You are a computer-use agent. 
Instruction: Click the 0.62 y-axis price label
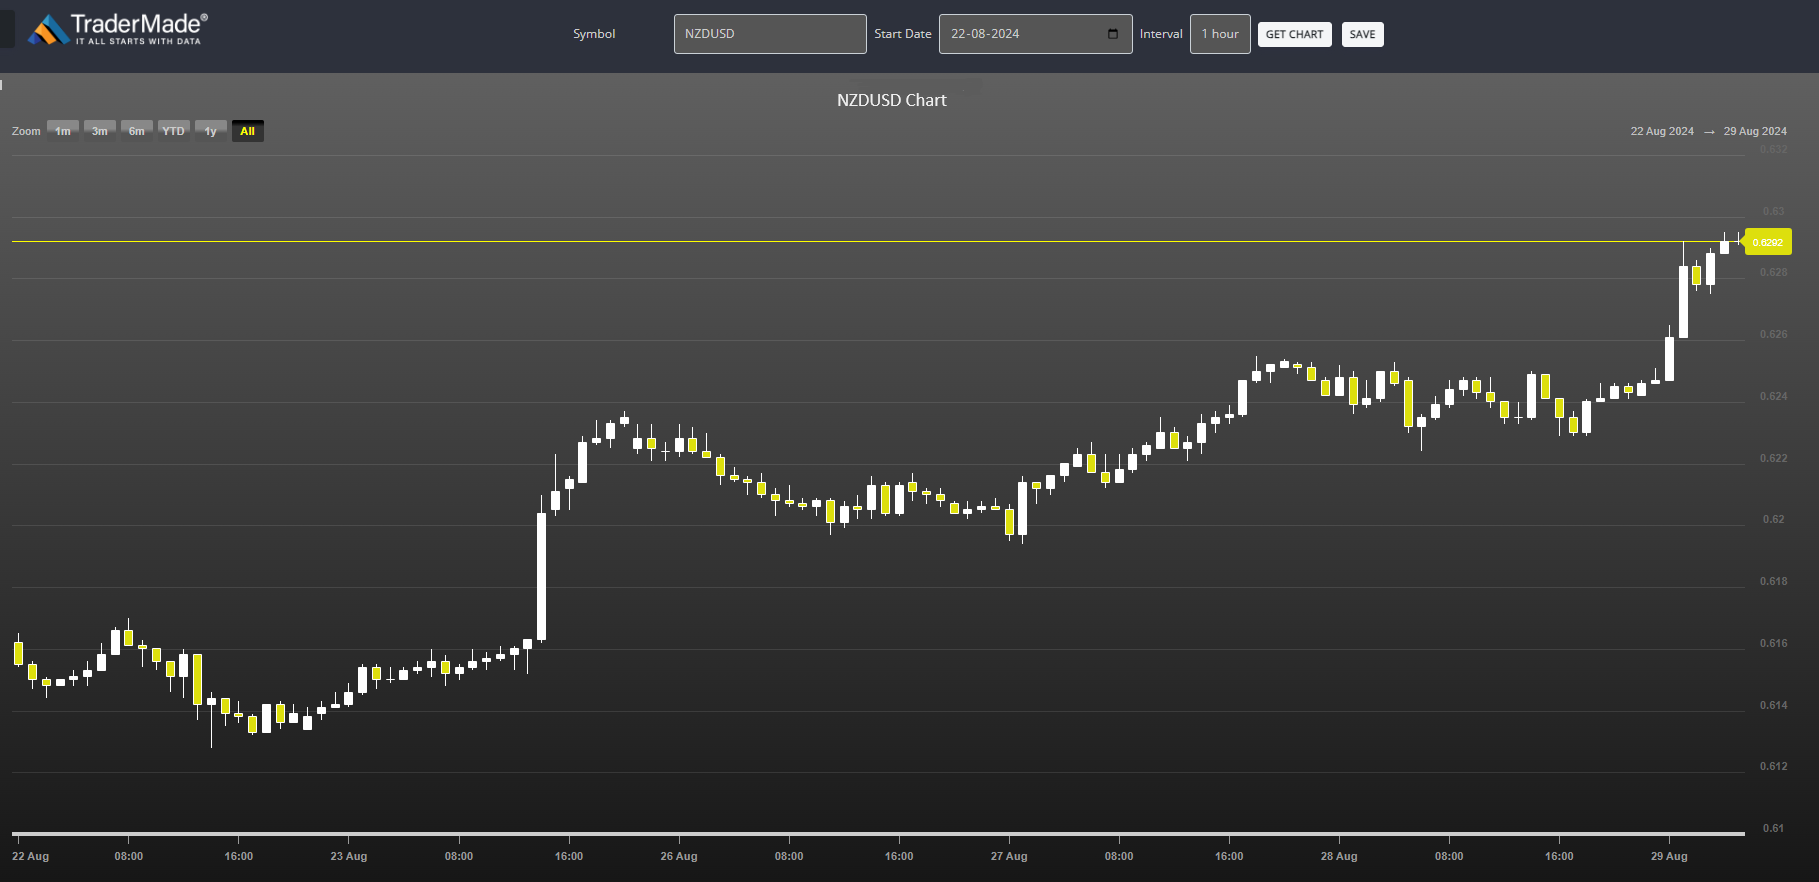tap(1773, 519)
